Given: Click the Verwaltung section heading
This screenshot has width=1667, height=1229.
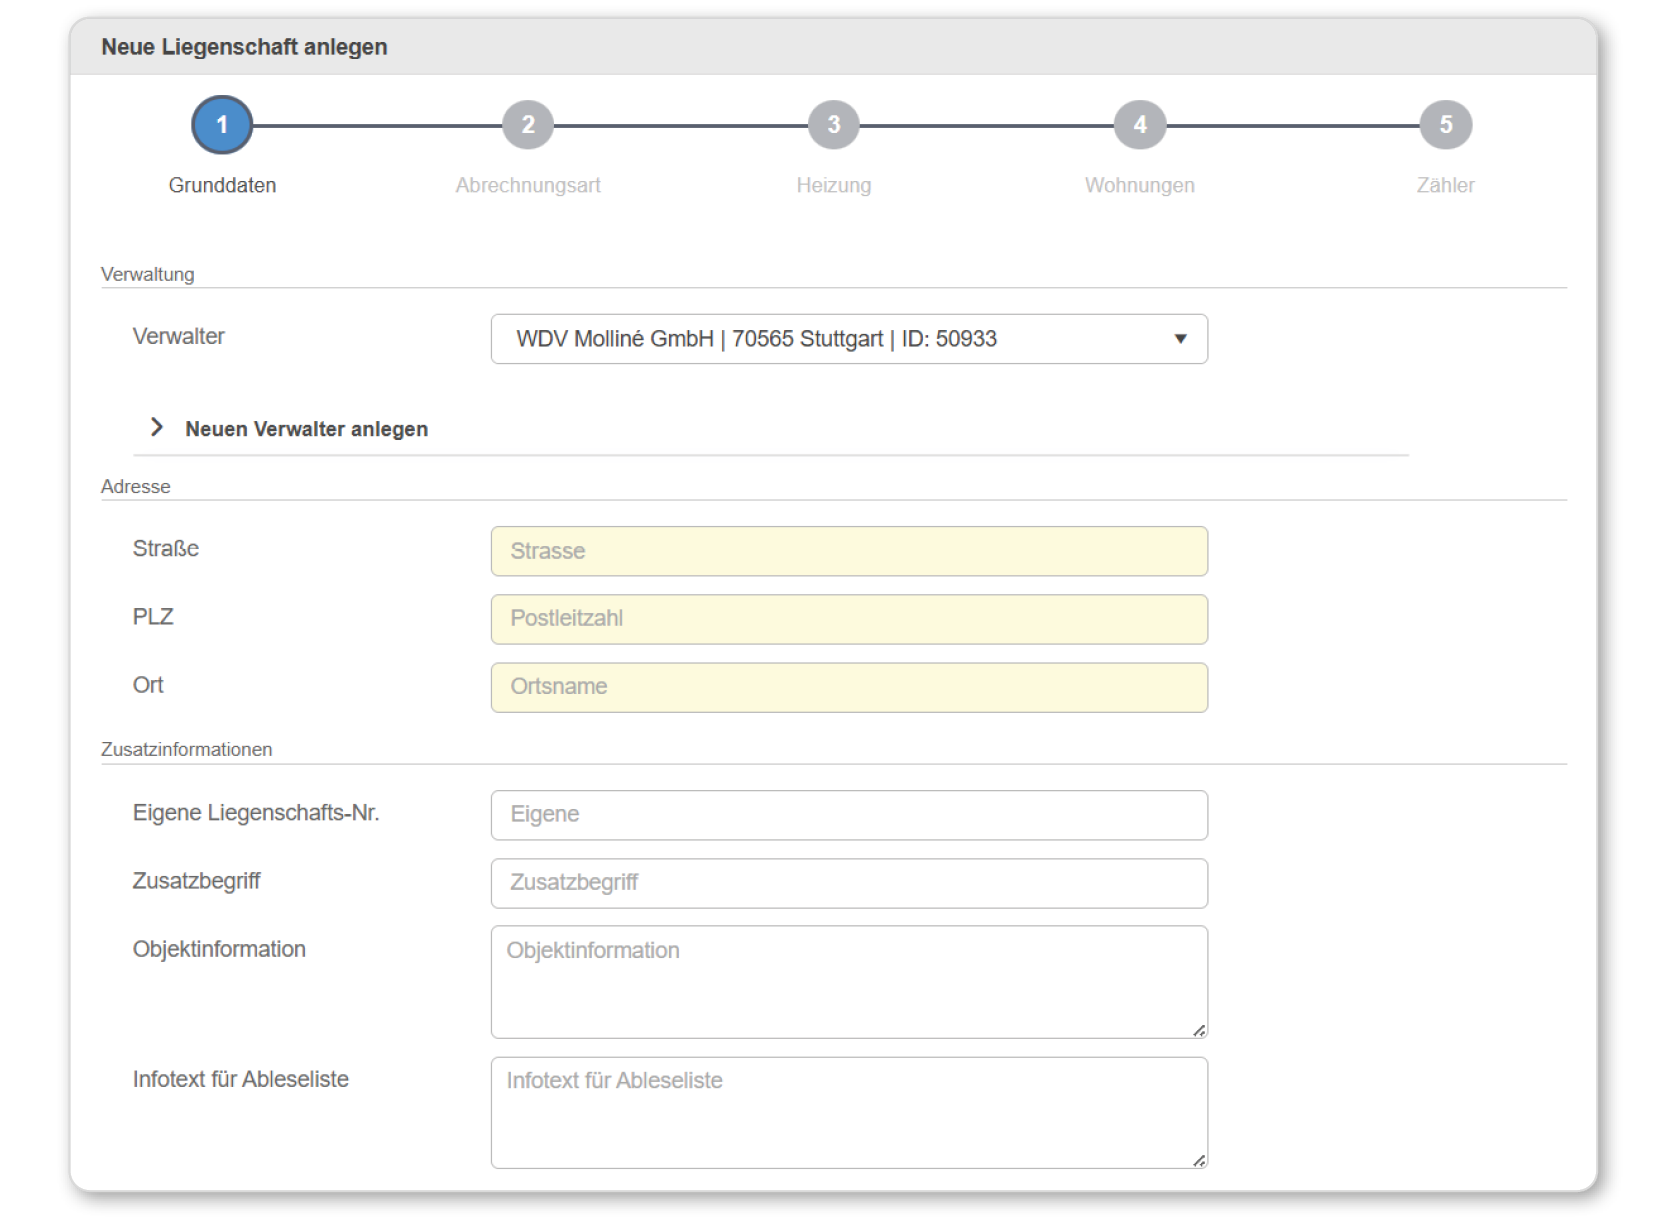Looking at the screenshot, I should tap(148, 274).
